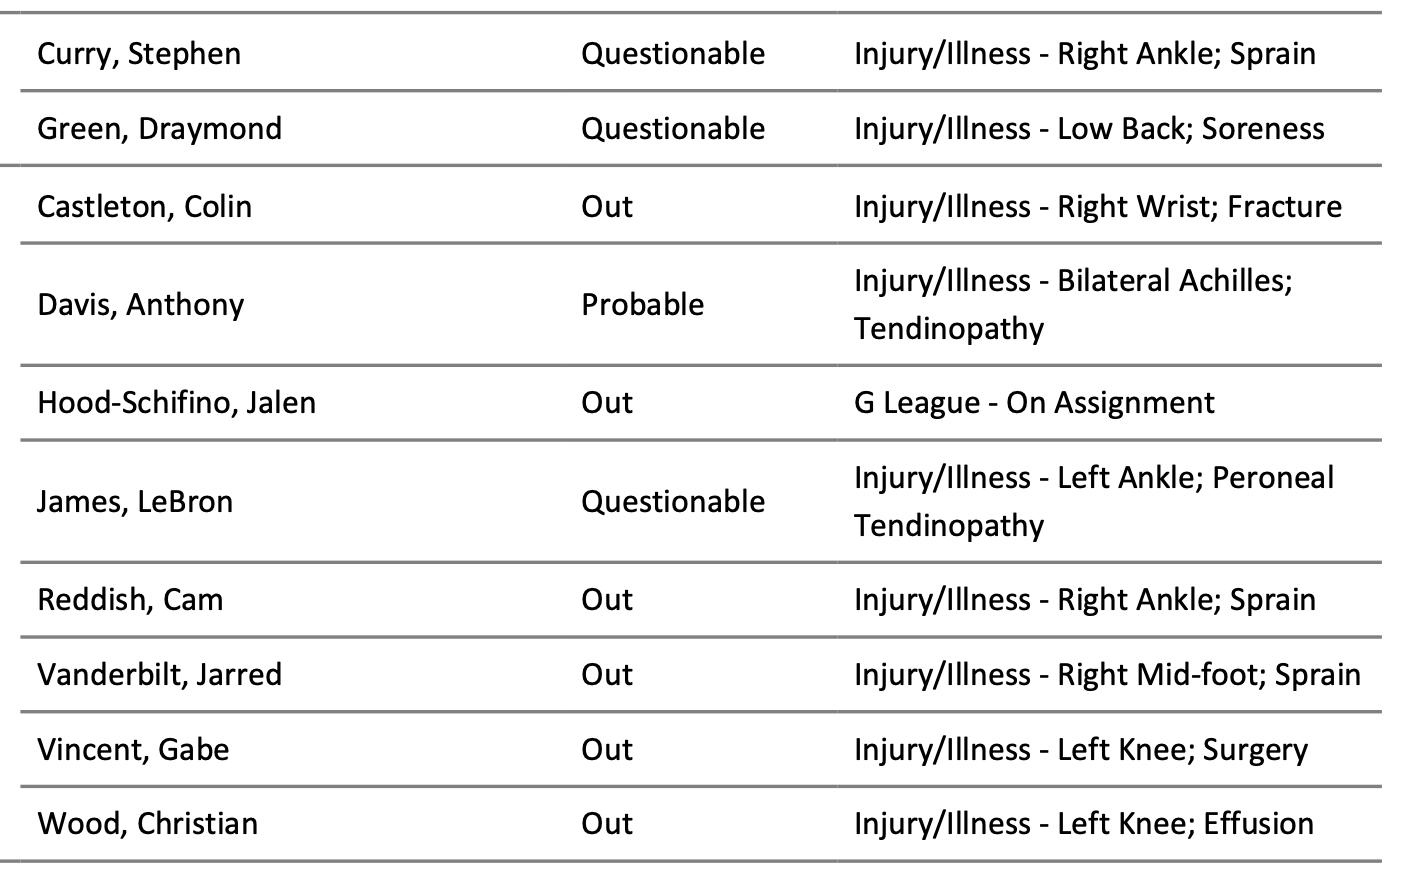
Task: Select the Bilateral Achilles Tendinopathy reason
Action: [x=1073, y=305]
